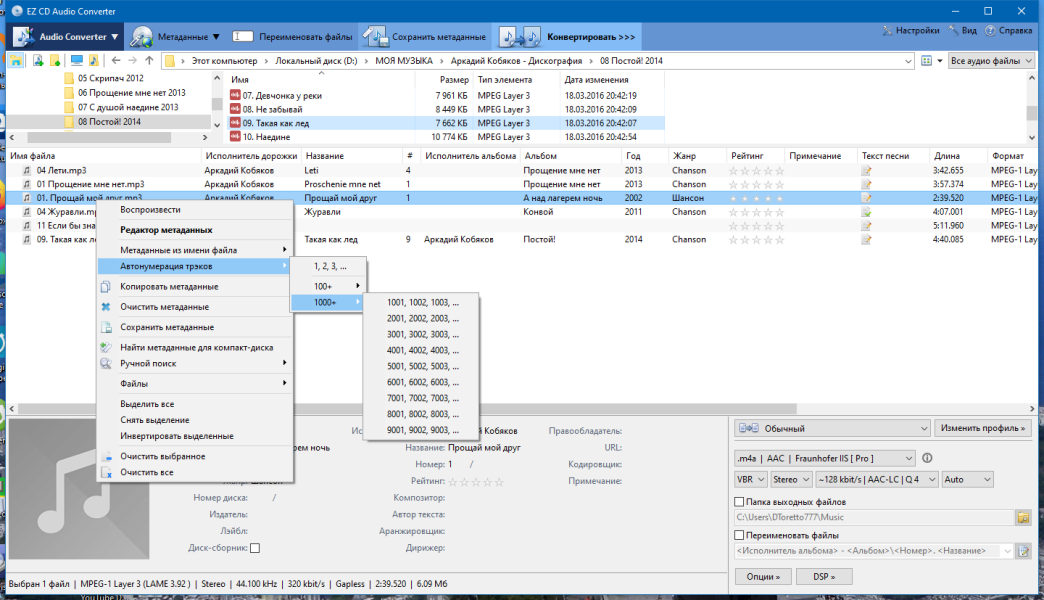1044x600 pixels.
Task: Go up one folder level
Action: (149, 61)
